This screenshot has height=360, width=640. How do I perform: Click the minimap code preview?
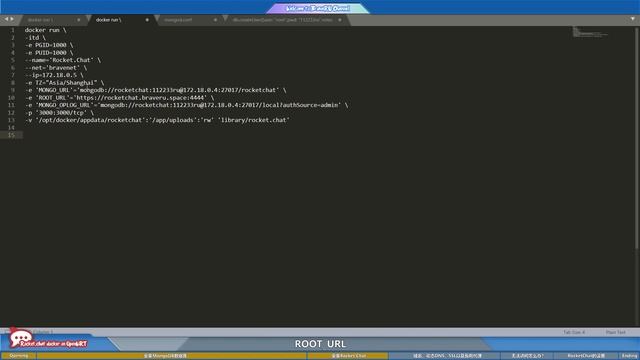pos(590,32)
